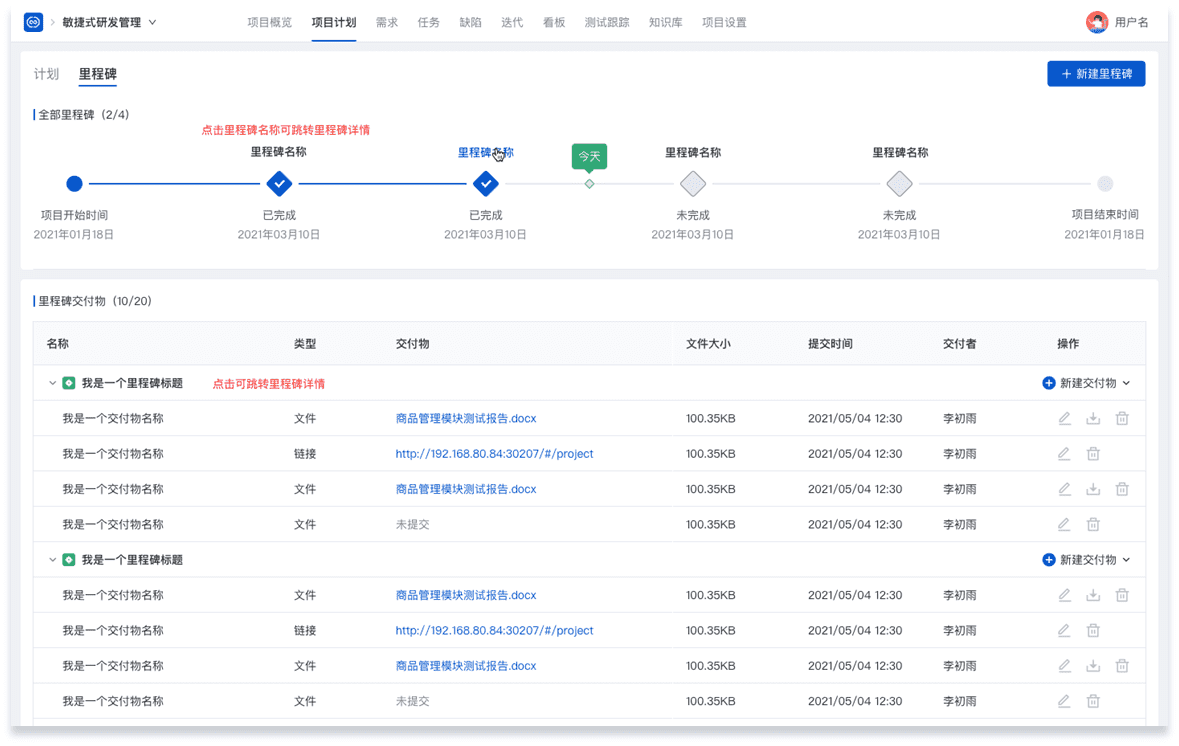This screenshot has width=1179, height=746.
Task: Click the 全部里程碑 (2/4) heading
Action: (x=83, y=115)
